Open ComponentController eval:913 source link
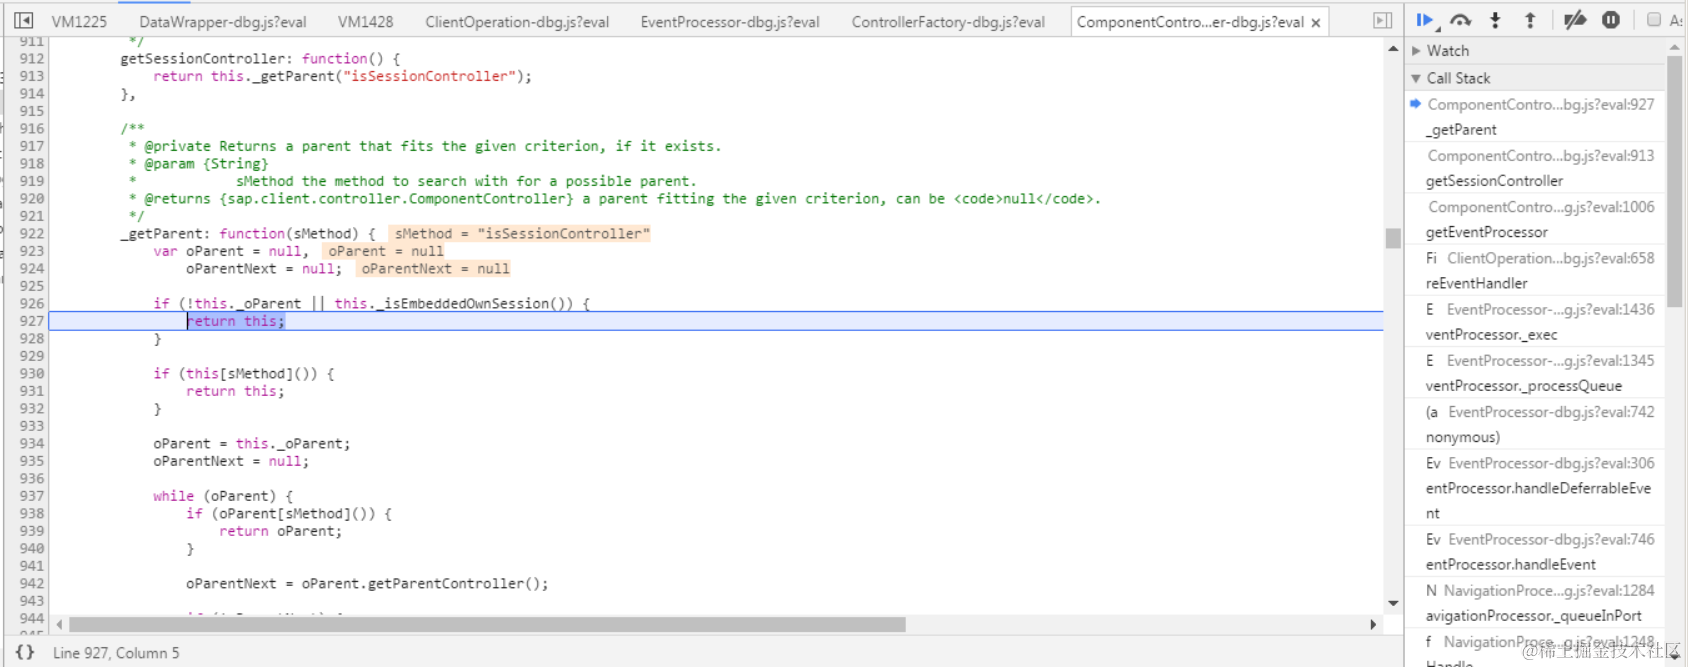This screenshot has width=1688, height=667. pos(1540,155)
